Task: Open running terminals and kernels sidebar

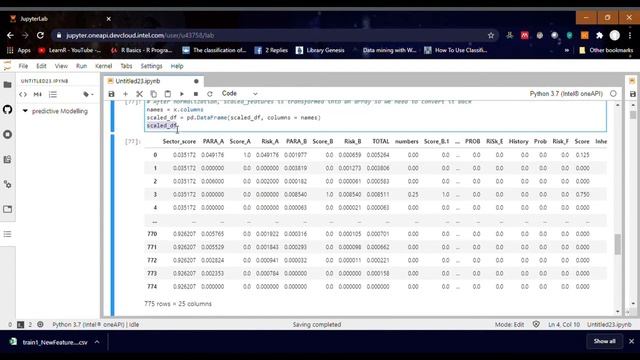Action: tap(7, 134)
